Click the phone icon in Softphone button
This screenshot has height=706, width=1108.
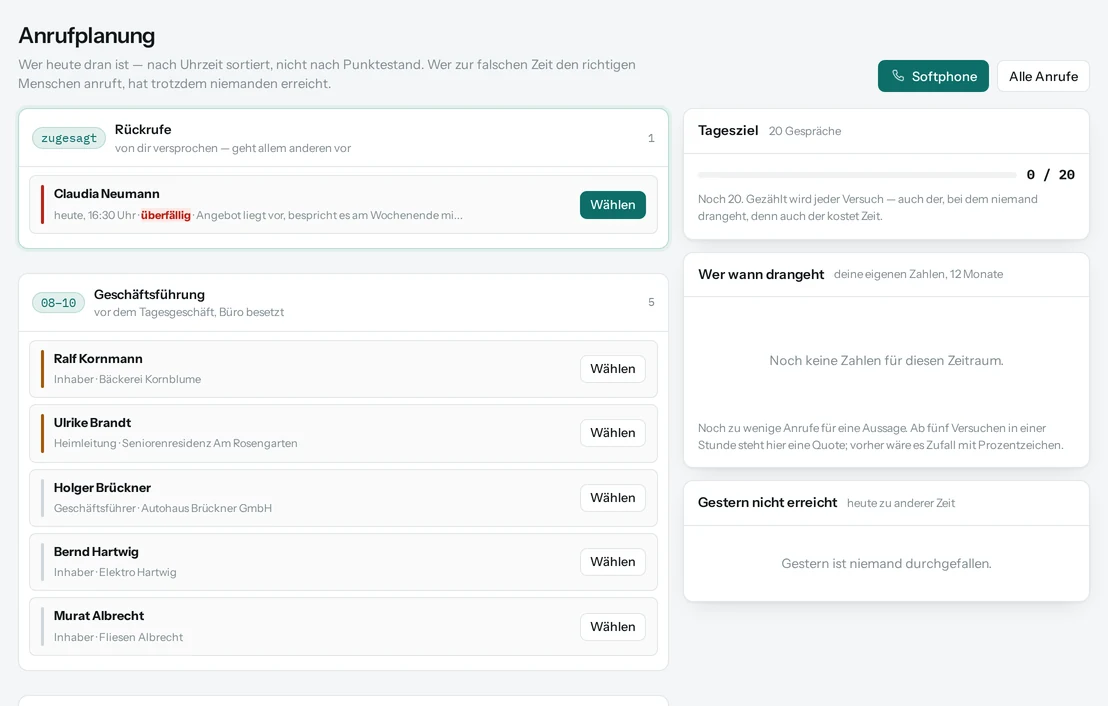(898, 76)
